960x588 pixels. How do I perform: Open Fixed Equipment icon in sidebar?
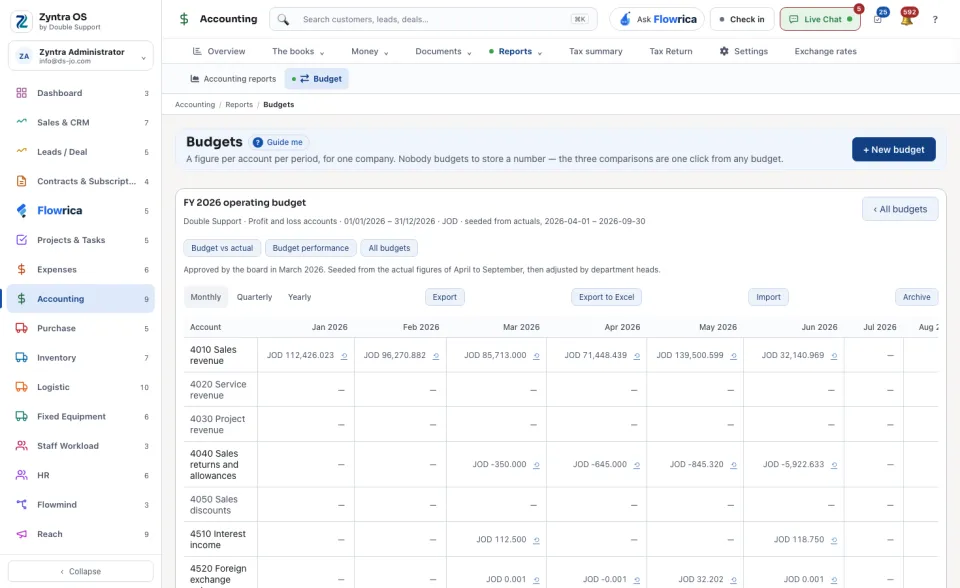[x=21, y=416]
